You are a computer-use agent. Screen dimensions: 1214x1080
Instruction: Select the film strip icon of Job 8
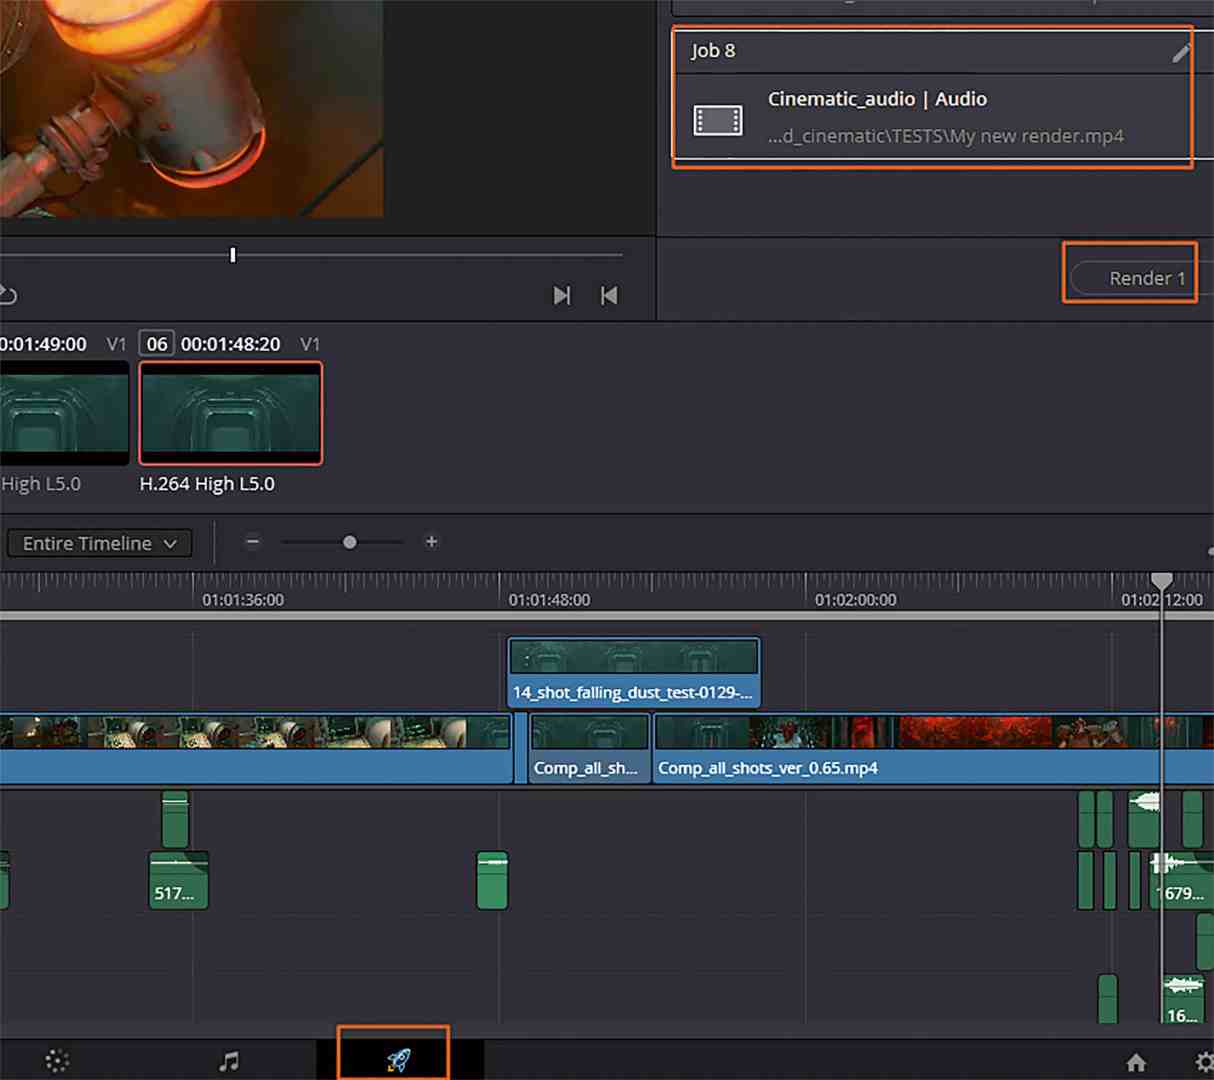click(x=718, y=121)
